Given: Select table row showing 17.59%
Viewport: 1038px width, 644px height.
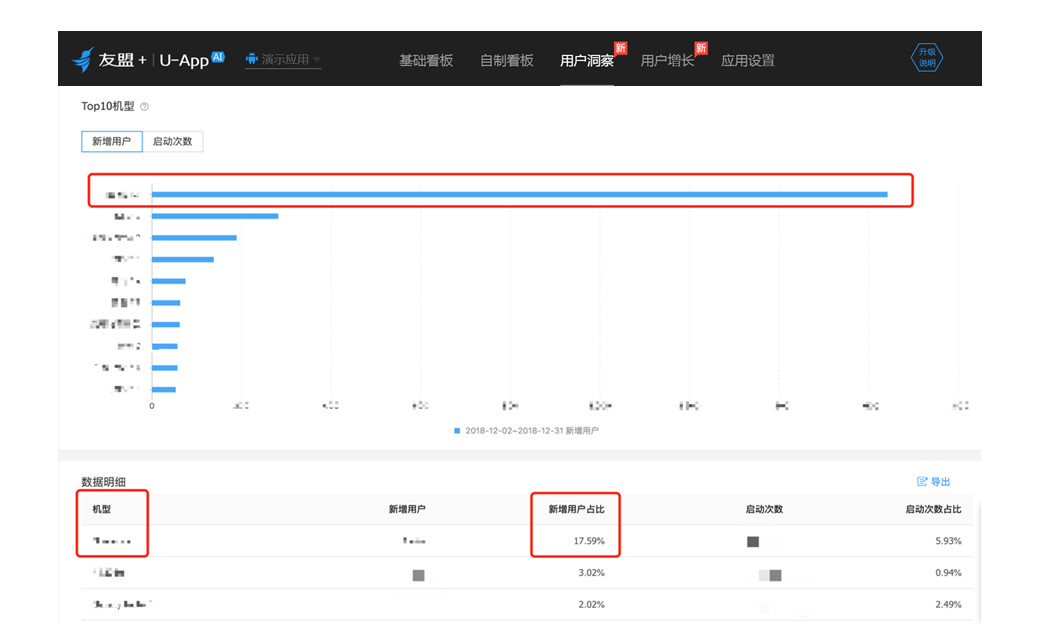Looking at the screenshot, I should tap(528, 541).
